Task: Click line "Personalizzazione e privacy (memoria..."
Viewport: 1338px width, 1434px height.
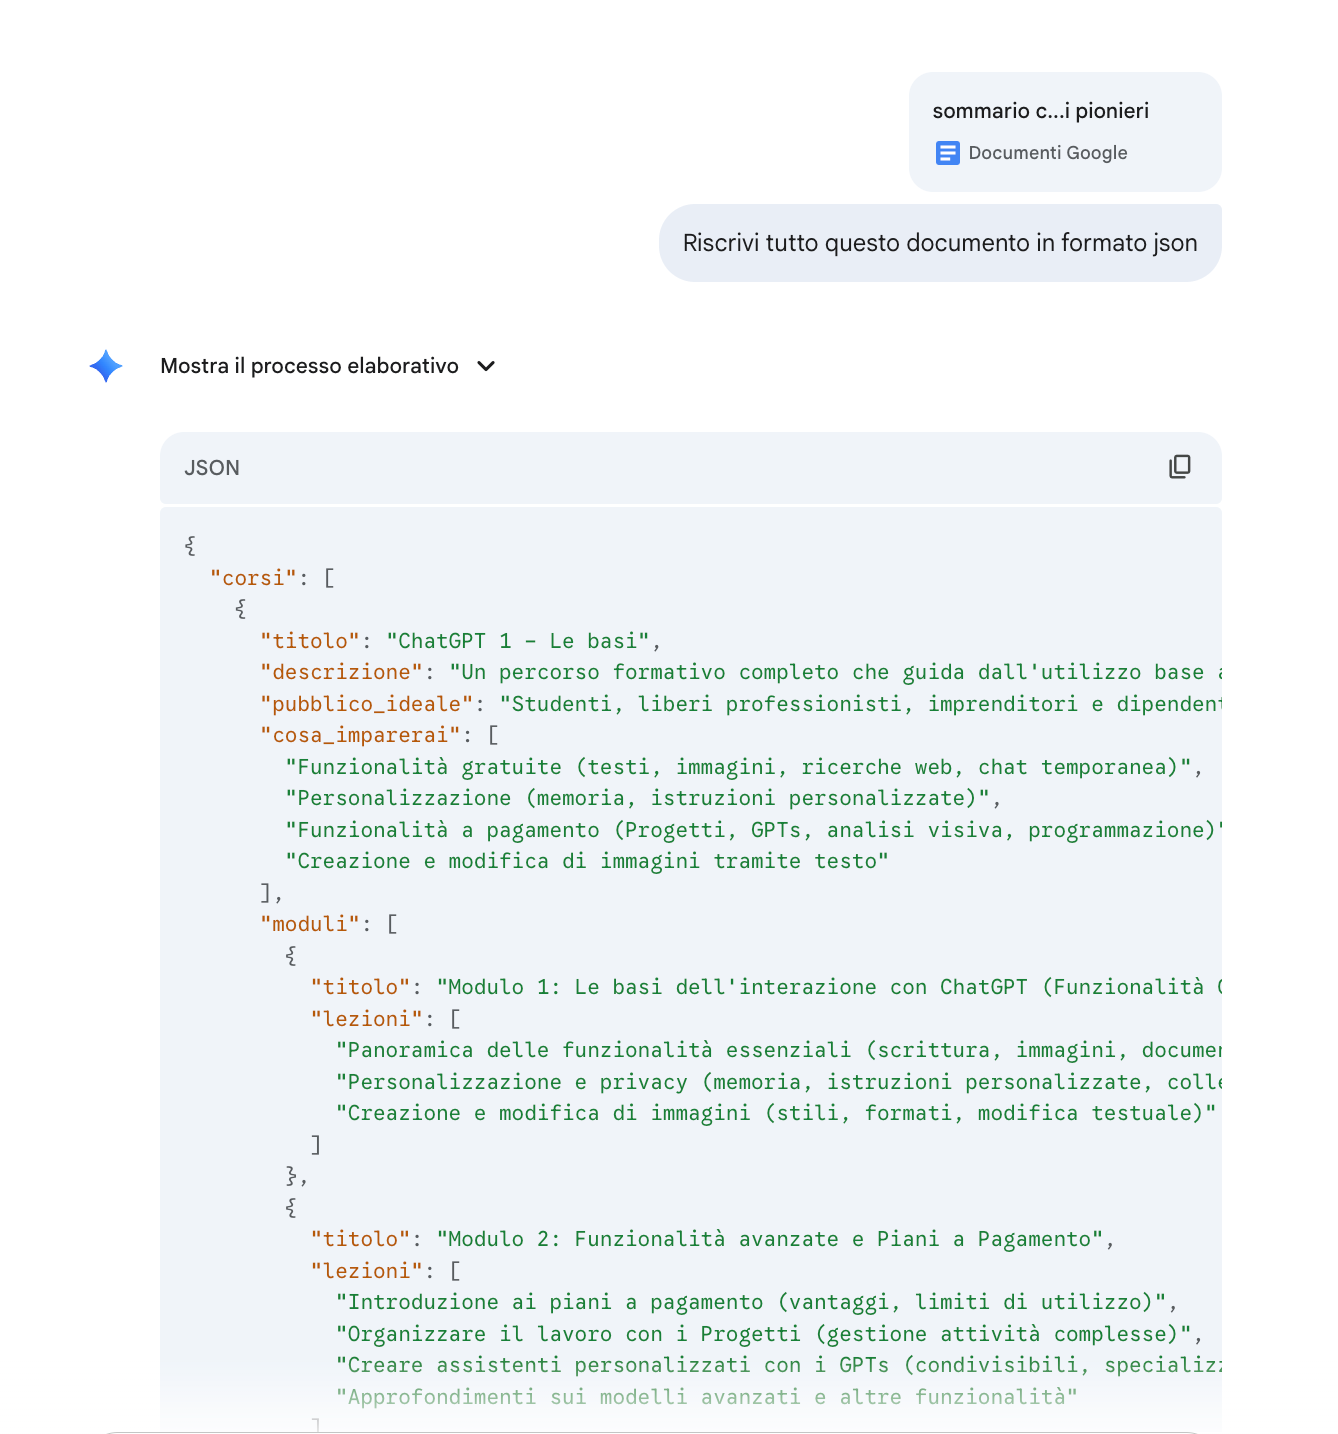Action: 778,1082
